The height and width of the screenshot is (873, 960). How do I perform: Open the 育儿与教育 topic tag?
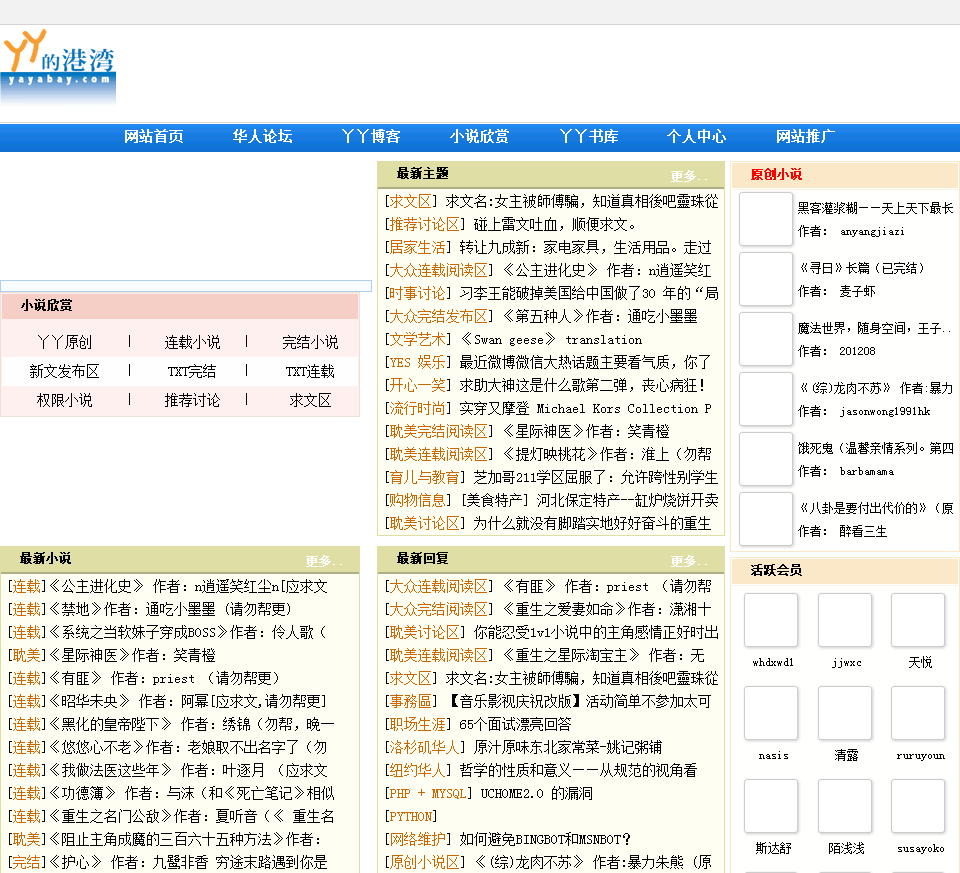(x=424, y=478)
